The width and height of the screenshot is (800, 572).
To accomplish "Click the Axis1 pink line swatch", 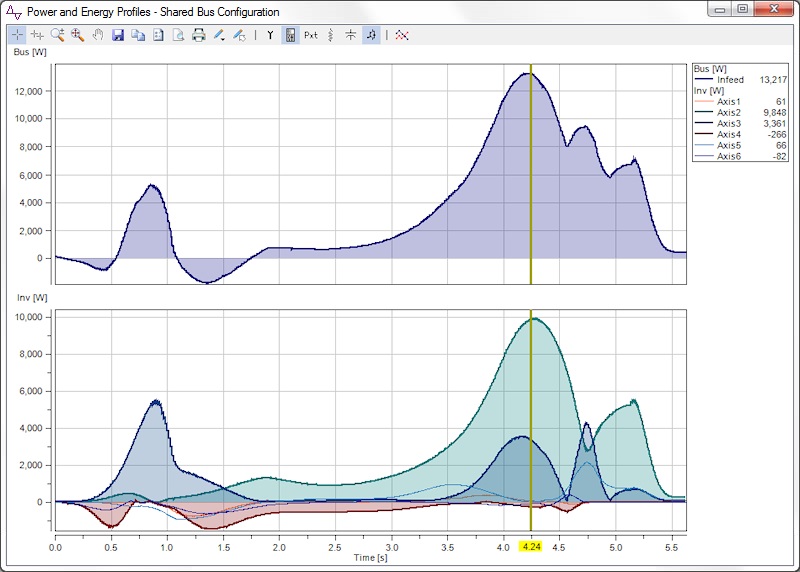I will point(703,101).
